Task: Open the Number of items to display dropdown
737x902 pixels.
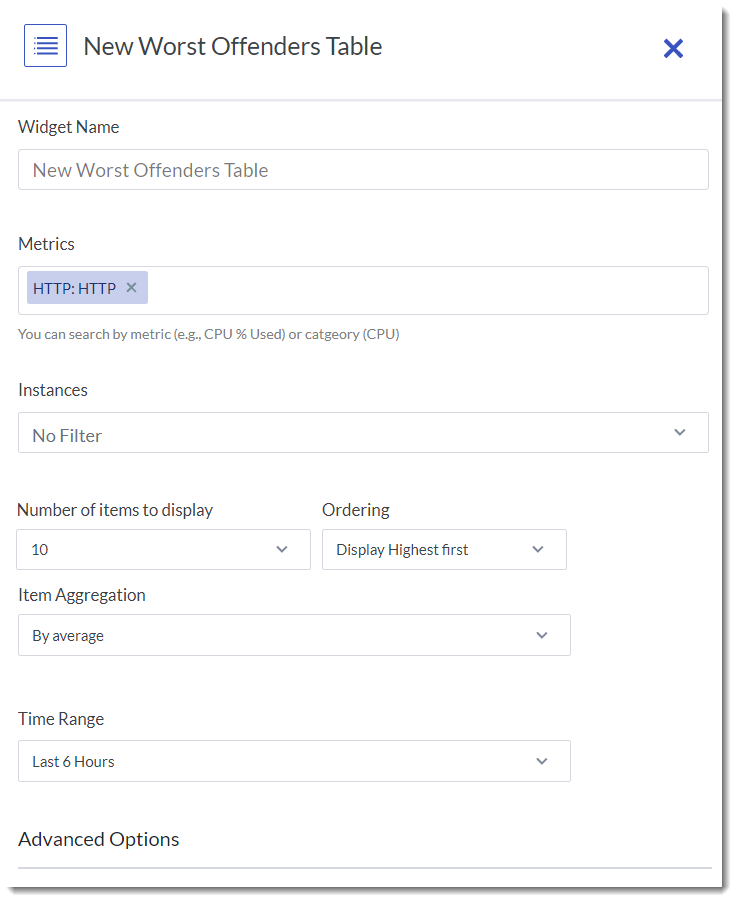Action: pos(164,549)
